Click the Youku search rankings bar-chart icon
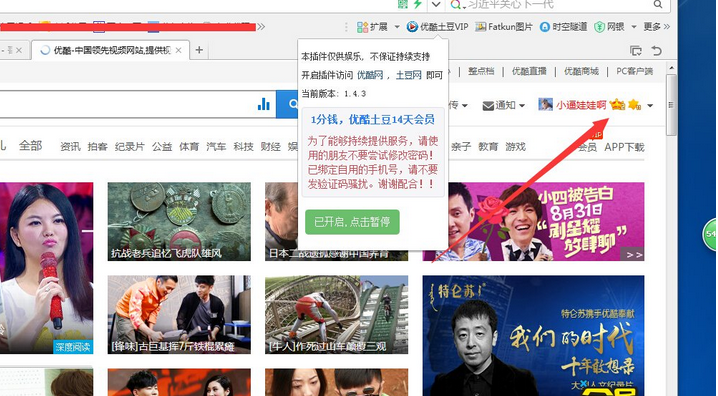 (264, 104)
